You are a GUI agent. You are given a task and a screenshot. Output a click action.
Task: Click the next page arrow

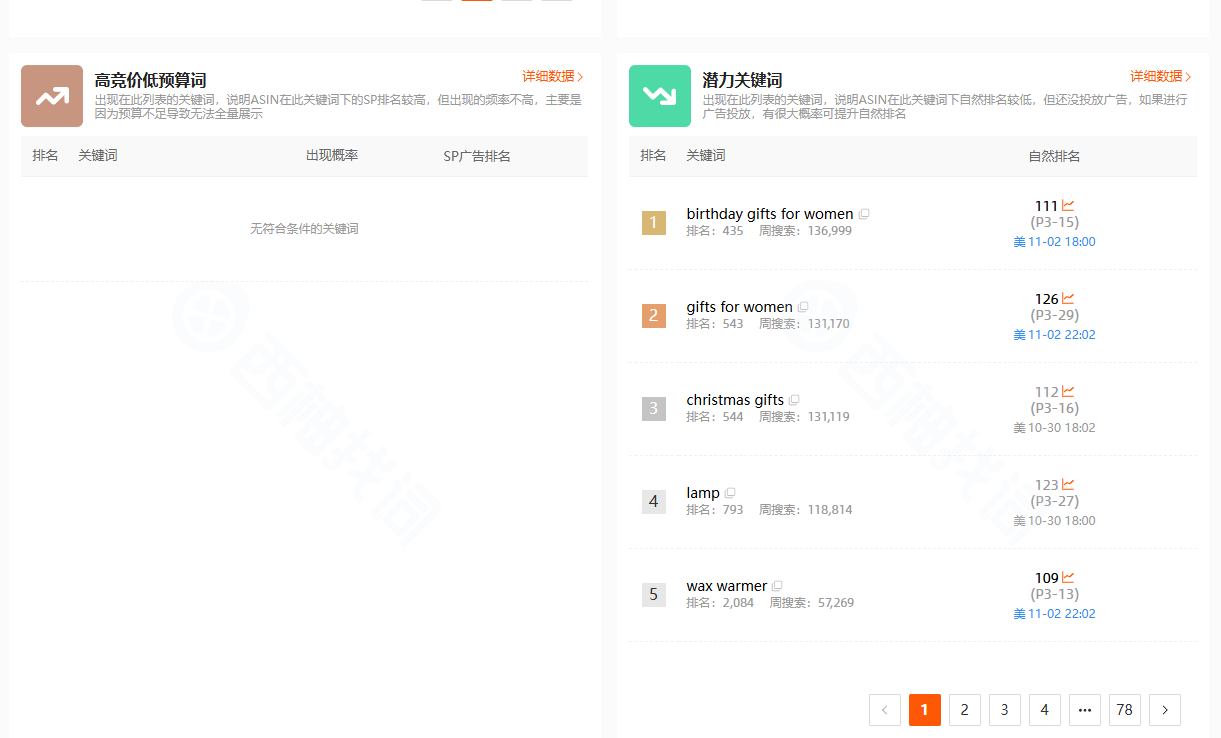pyautogui.click(x=1164, y=710)
